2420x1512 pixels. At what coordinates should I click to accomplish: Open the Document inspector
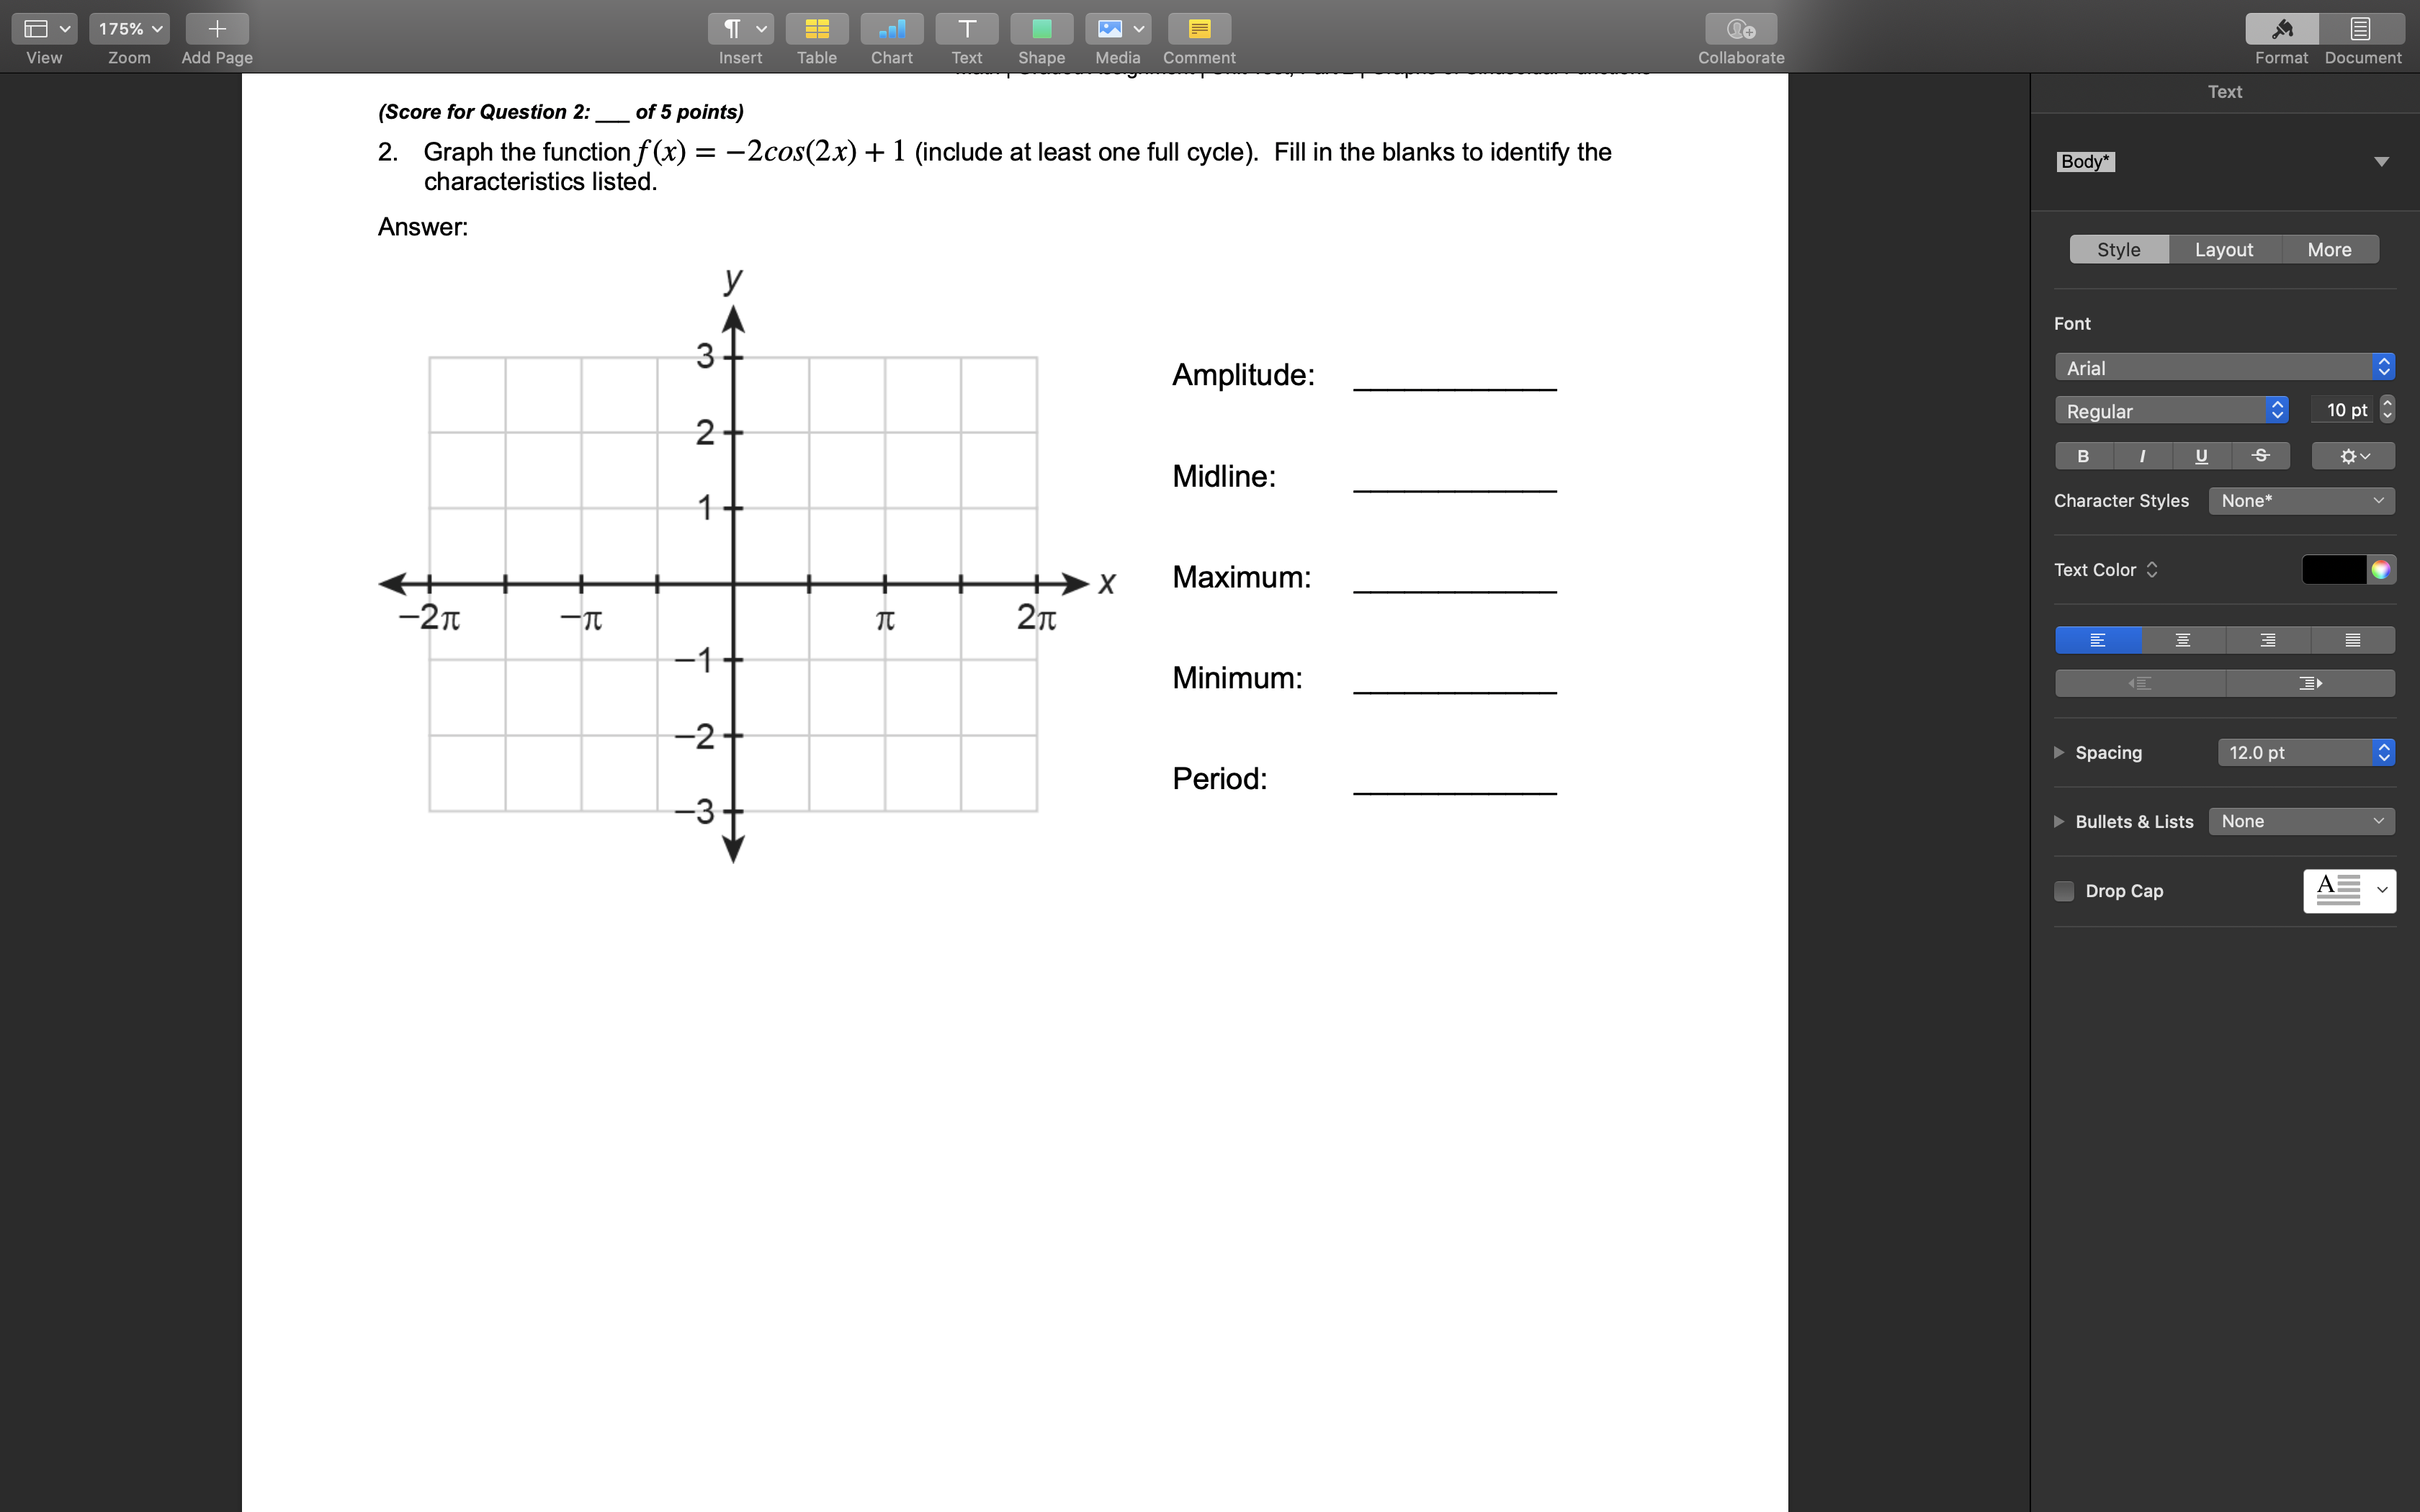click(2361, 29)
